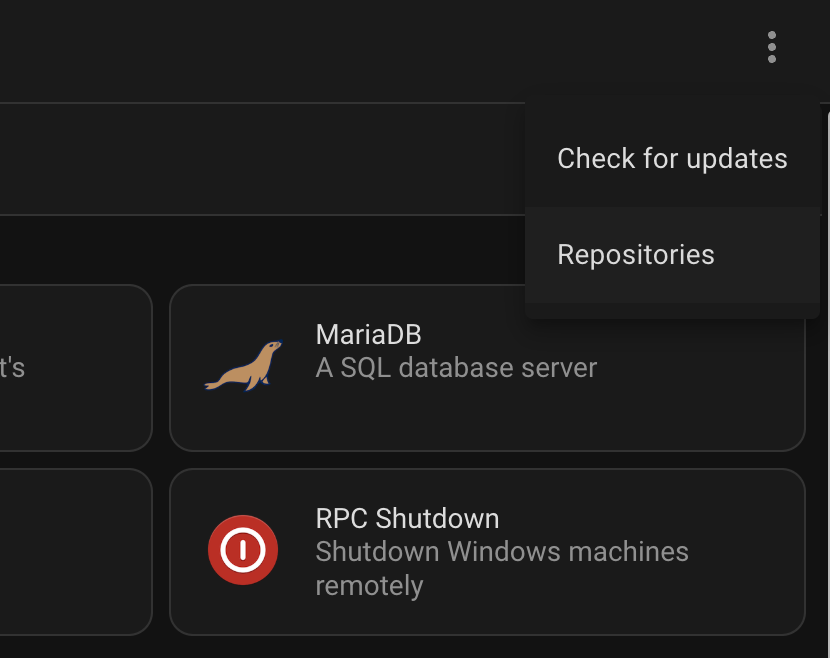Click the MariaDB title text
The width and height of the screenshot is (830, 658).
tap(368, 335)
